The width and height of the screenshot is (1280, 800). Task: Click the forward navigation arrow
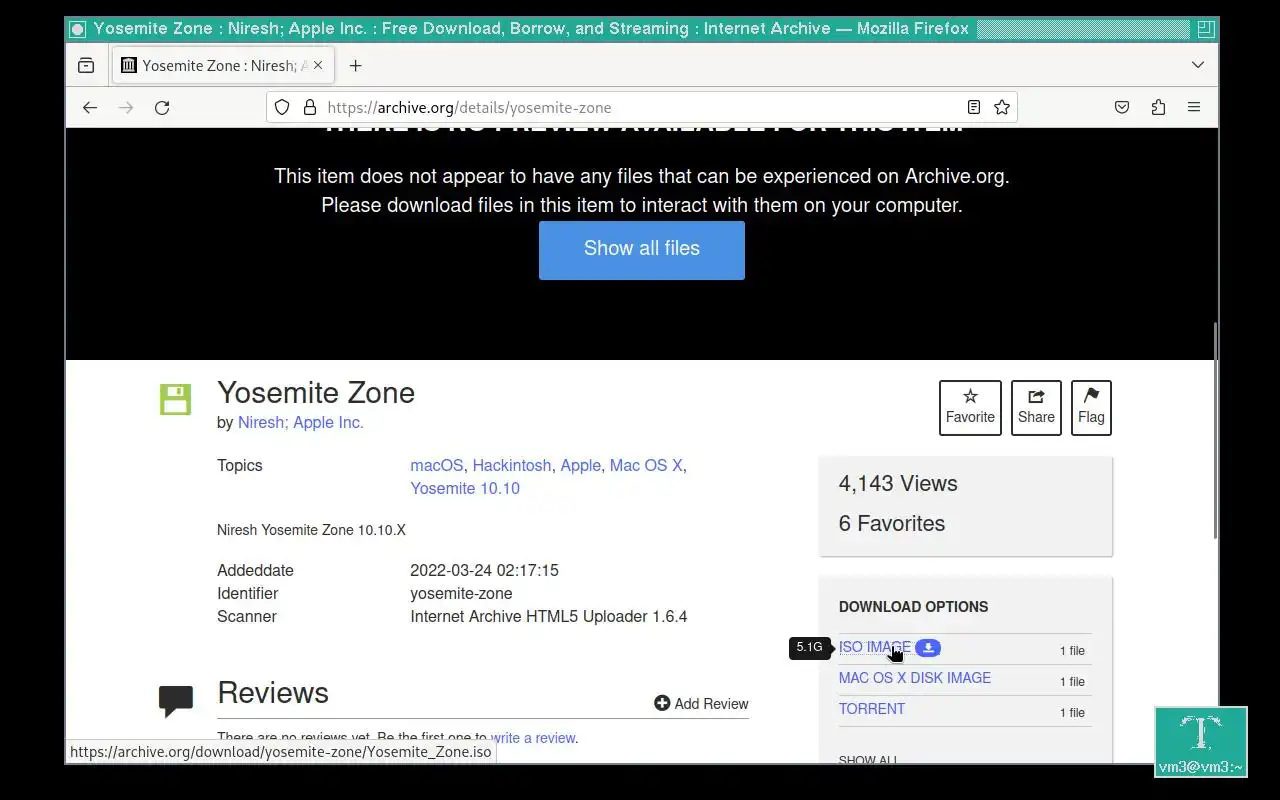pyautogui.click(x=126, y=107)
